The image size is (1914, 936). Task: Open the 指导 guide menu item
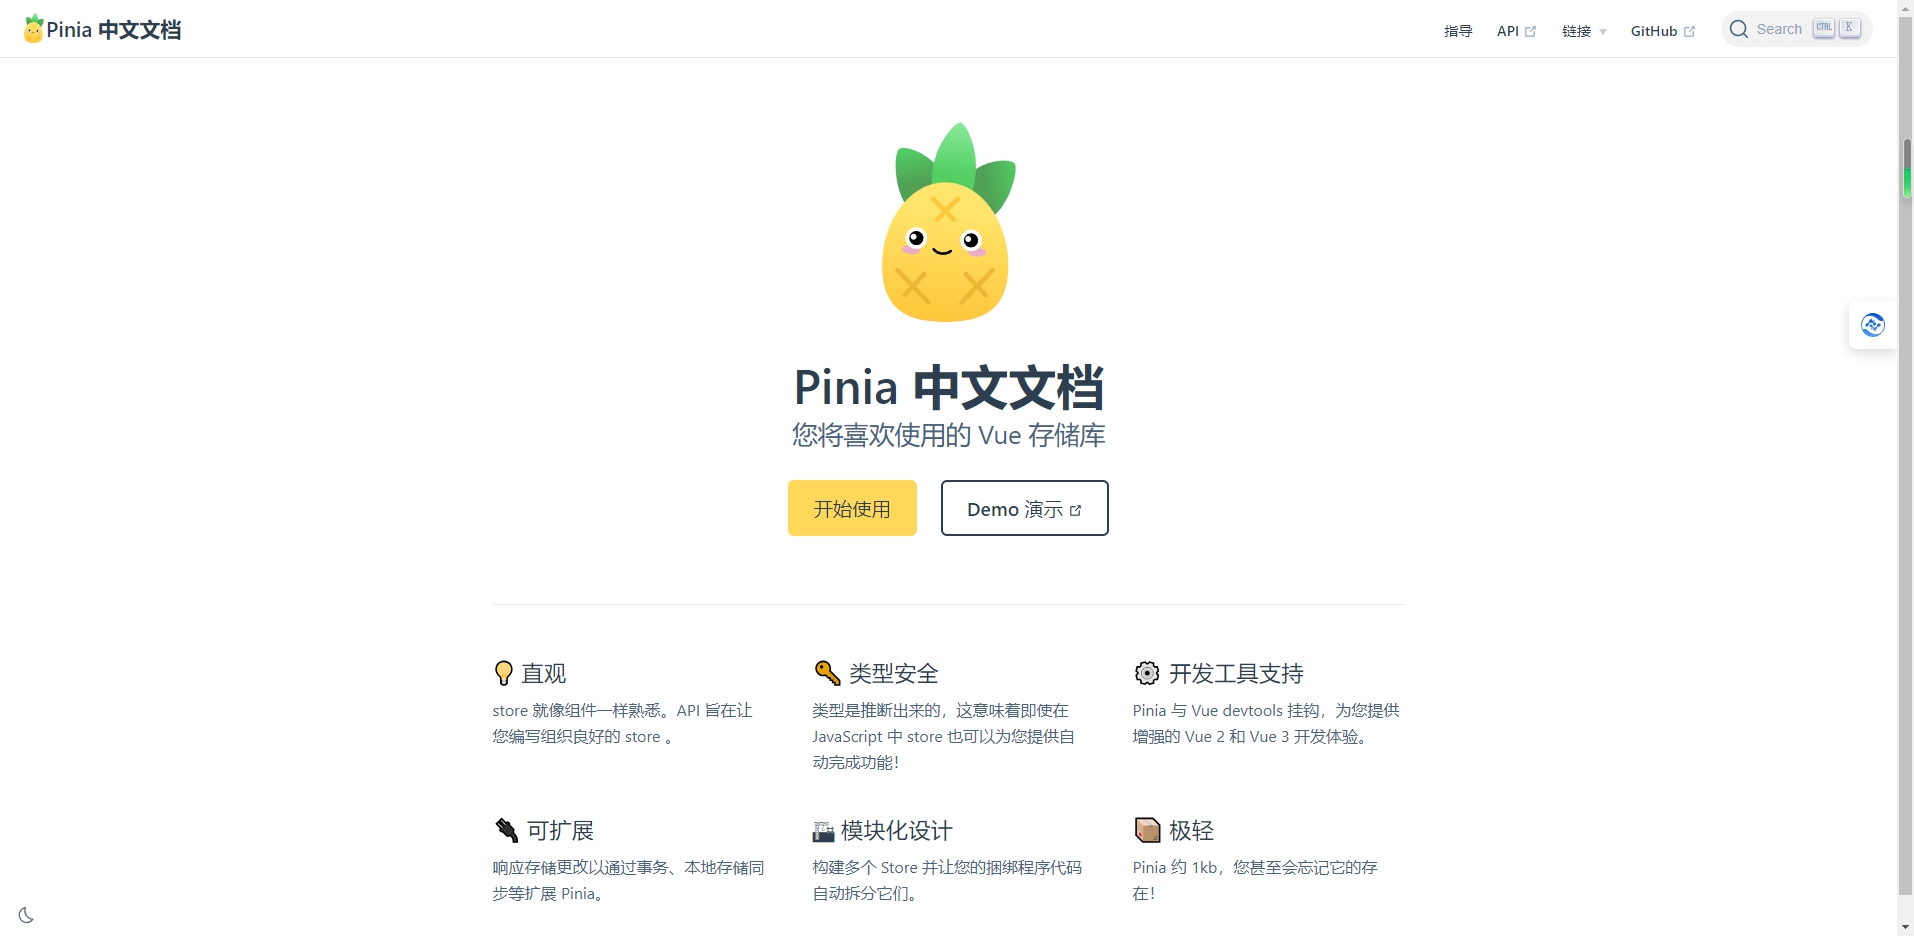(x=1458, y=31)
